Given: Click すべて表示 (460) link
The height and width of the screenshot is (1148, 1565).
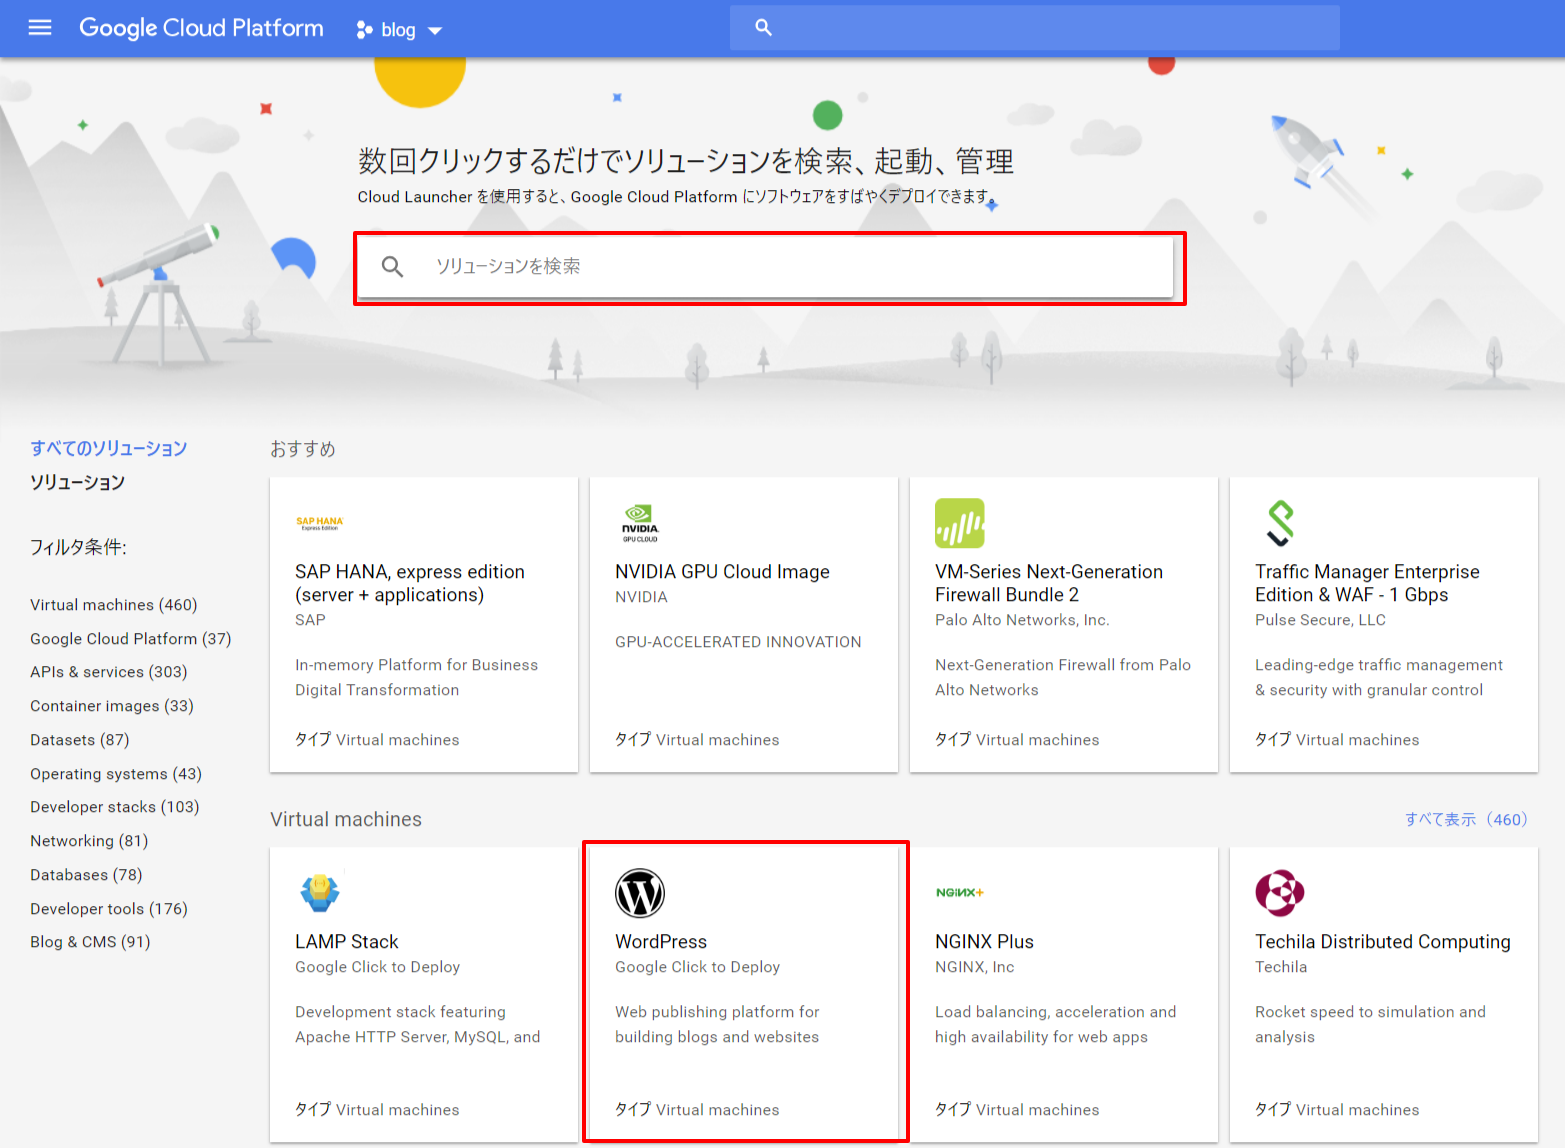Looking at the screenshot, I should [1466, 819].
